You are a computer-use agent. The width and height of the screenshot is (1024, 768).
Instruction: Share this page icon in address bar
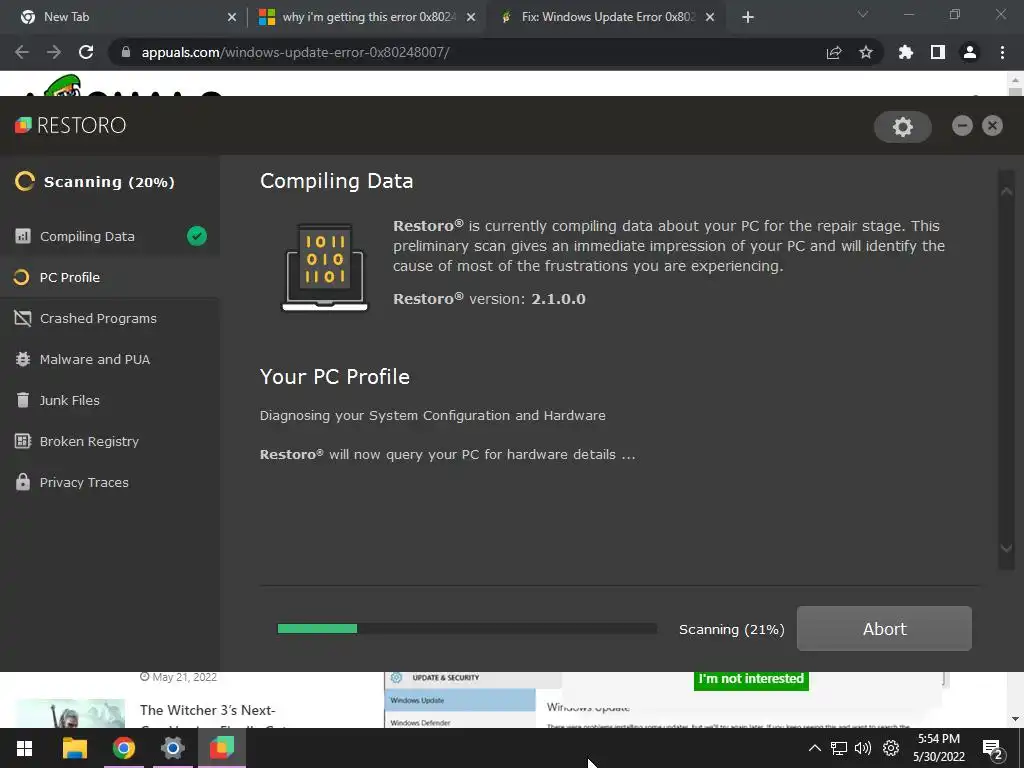pos(834,53)
